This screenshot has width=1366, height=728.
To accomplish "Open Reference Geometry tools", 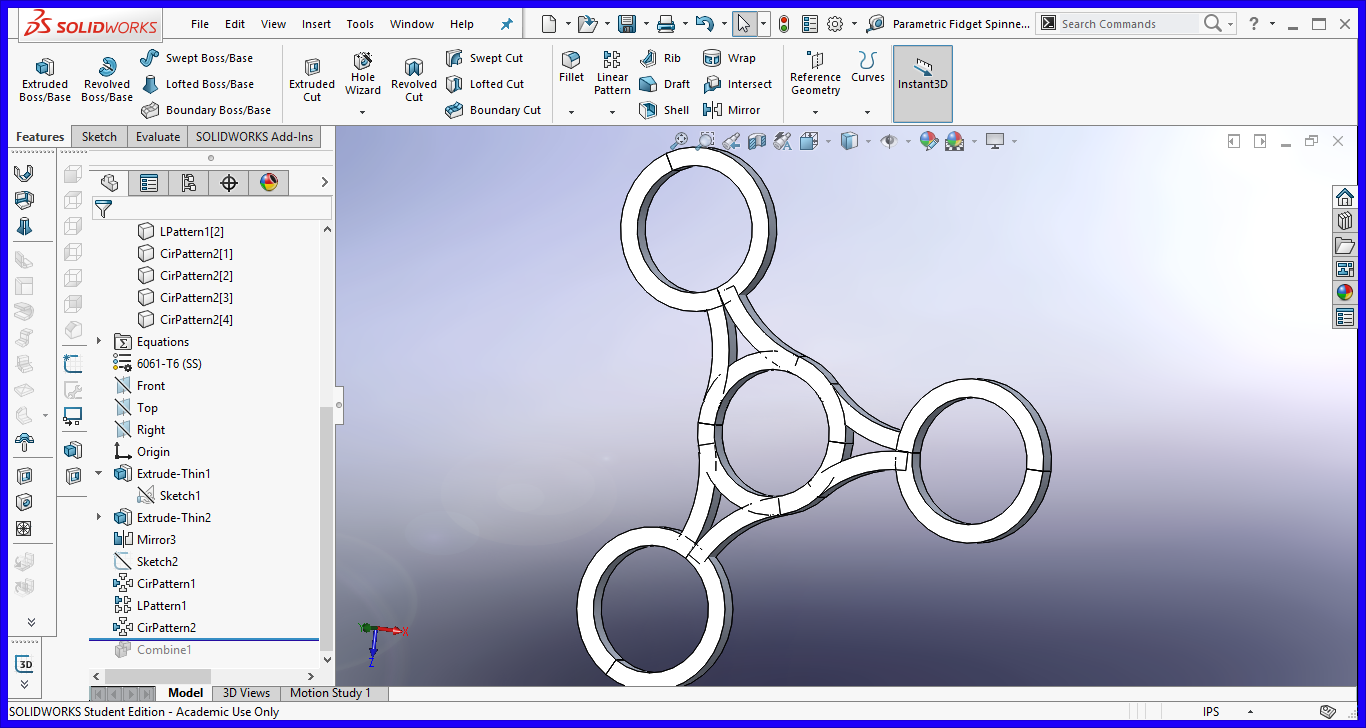I will coord(815,73).
